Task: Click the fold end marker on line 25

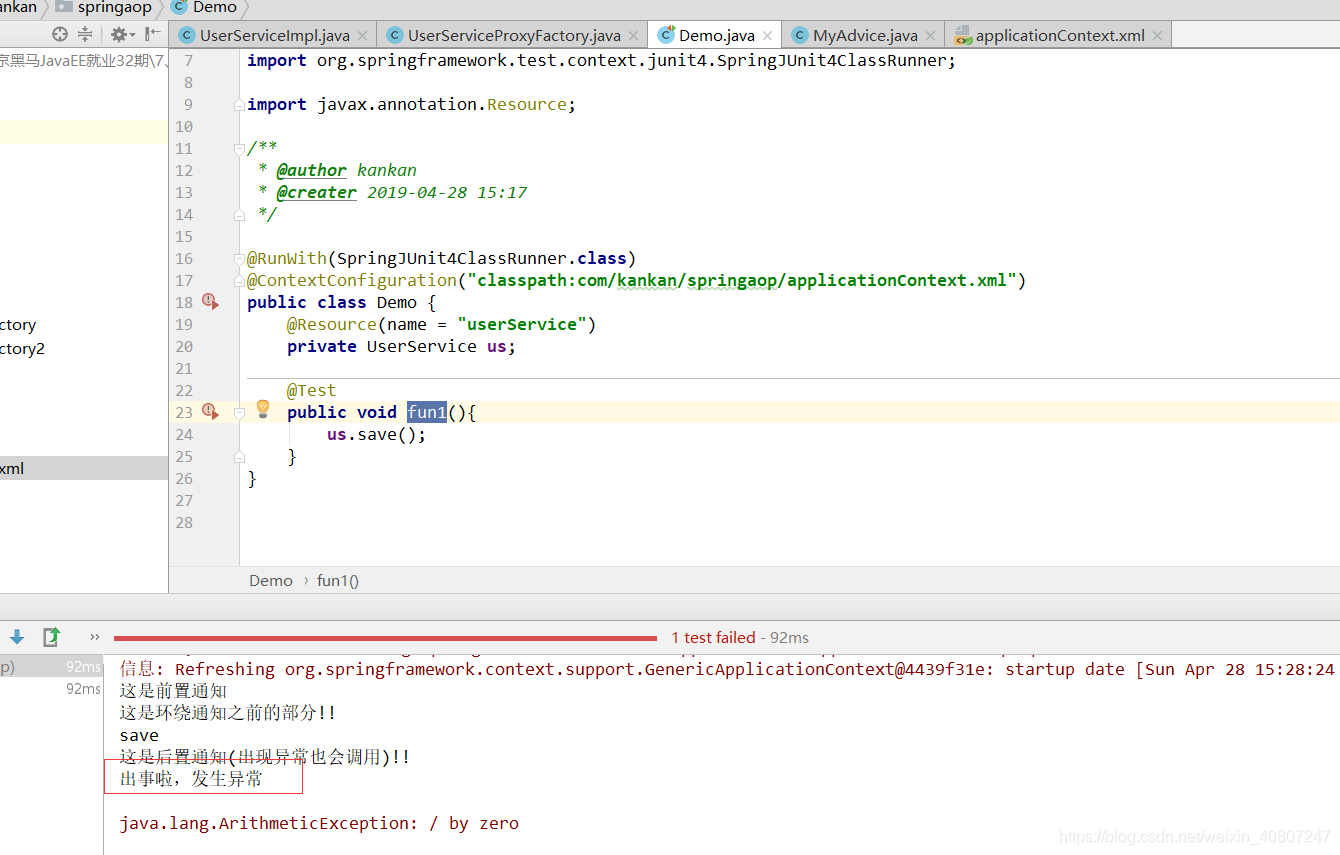Action: pos(239,456)
